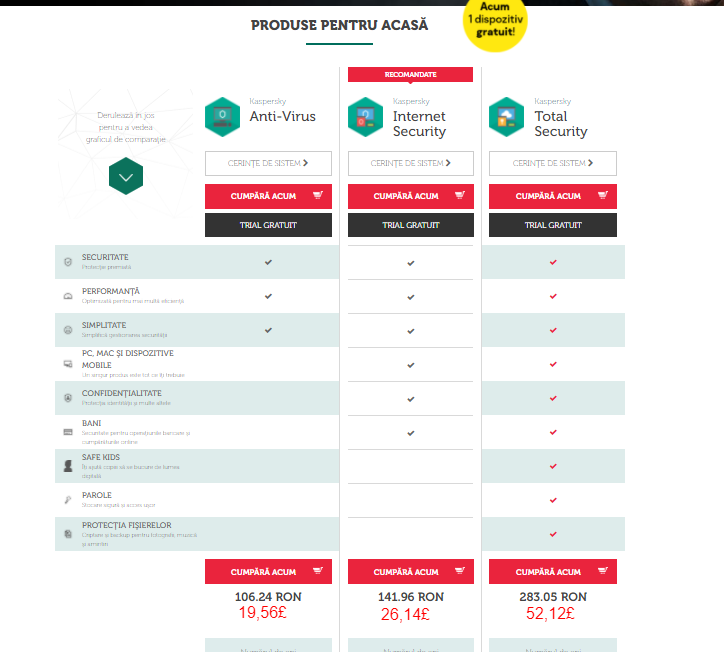724x652 pixels.
Task: Click the Protecția fișierelor files icon
Action: pos(68,535)
